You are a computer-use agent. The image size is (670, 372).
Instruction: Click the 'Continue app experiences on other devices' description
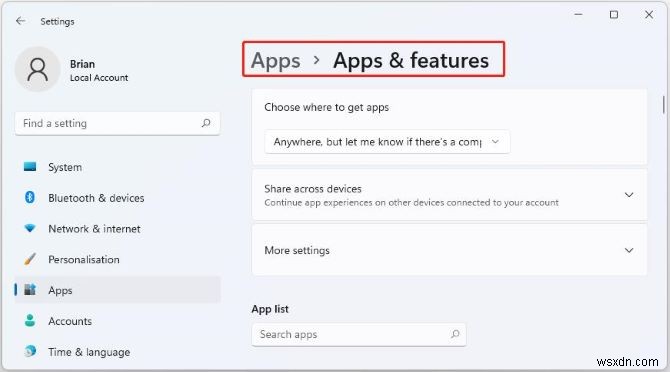tap(411, 202)
